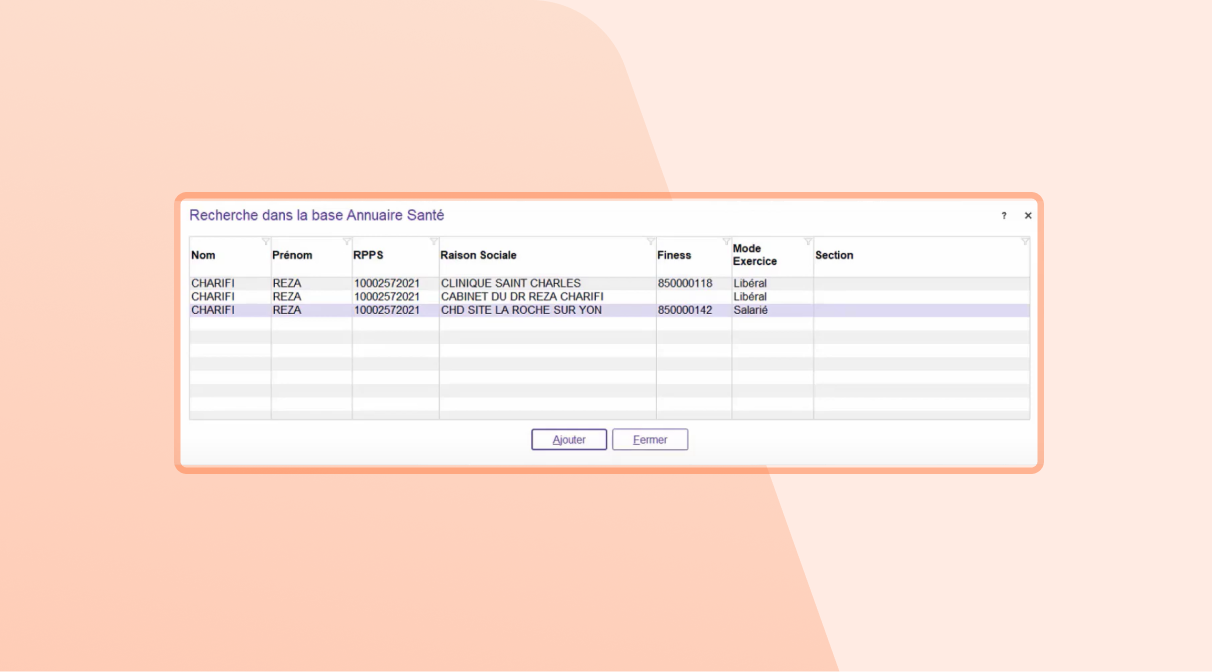
Task: Open the Prénom column filter icon
Action: tap(347, 242)
